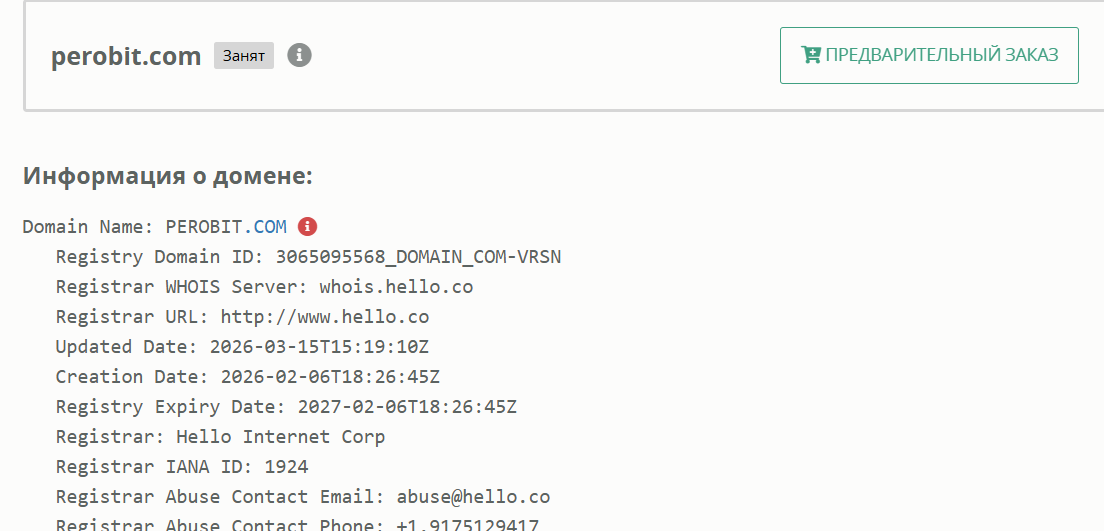Click the whois.hello.co server text
The height and width of the screenshot is (531, 1104).
(x=396, y=287)
